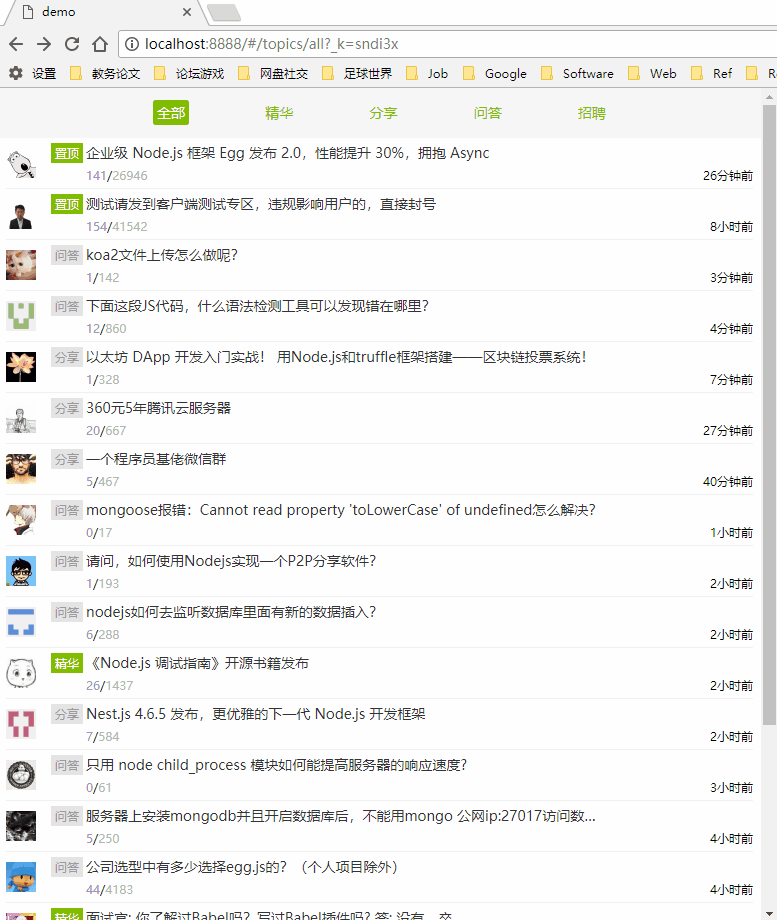Click green identicon beside 下面这段JS代码
This screenshot has height=920, width=777.
[21, 316]
